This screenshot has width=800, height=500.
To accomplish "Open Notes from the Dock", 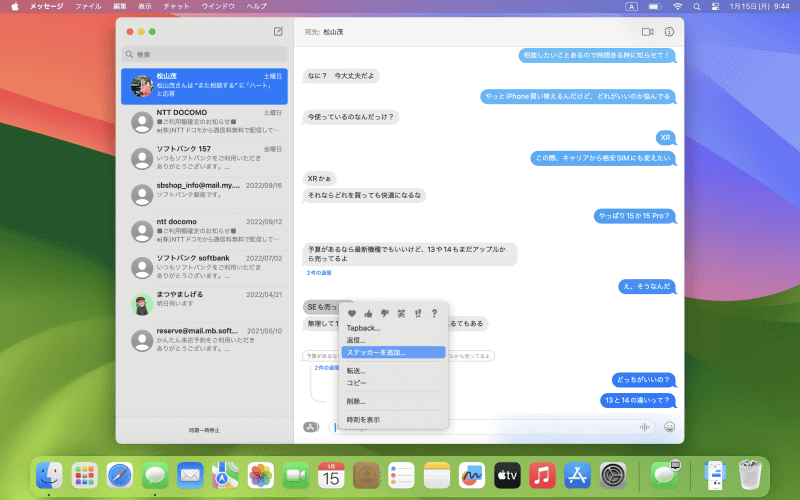I will [x=437, y=475].
